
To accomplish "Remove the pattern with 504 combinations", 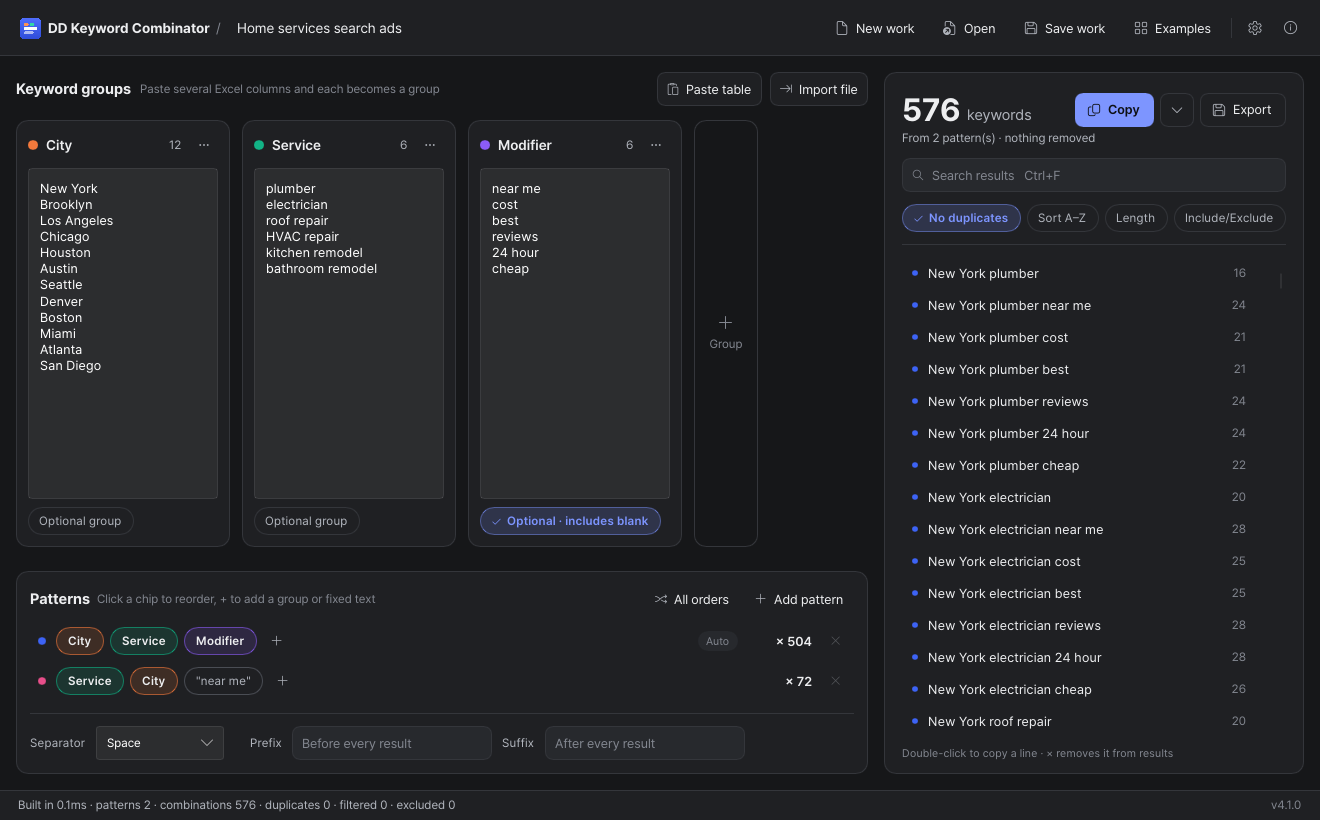I will [836, 641].
